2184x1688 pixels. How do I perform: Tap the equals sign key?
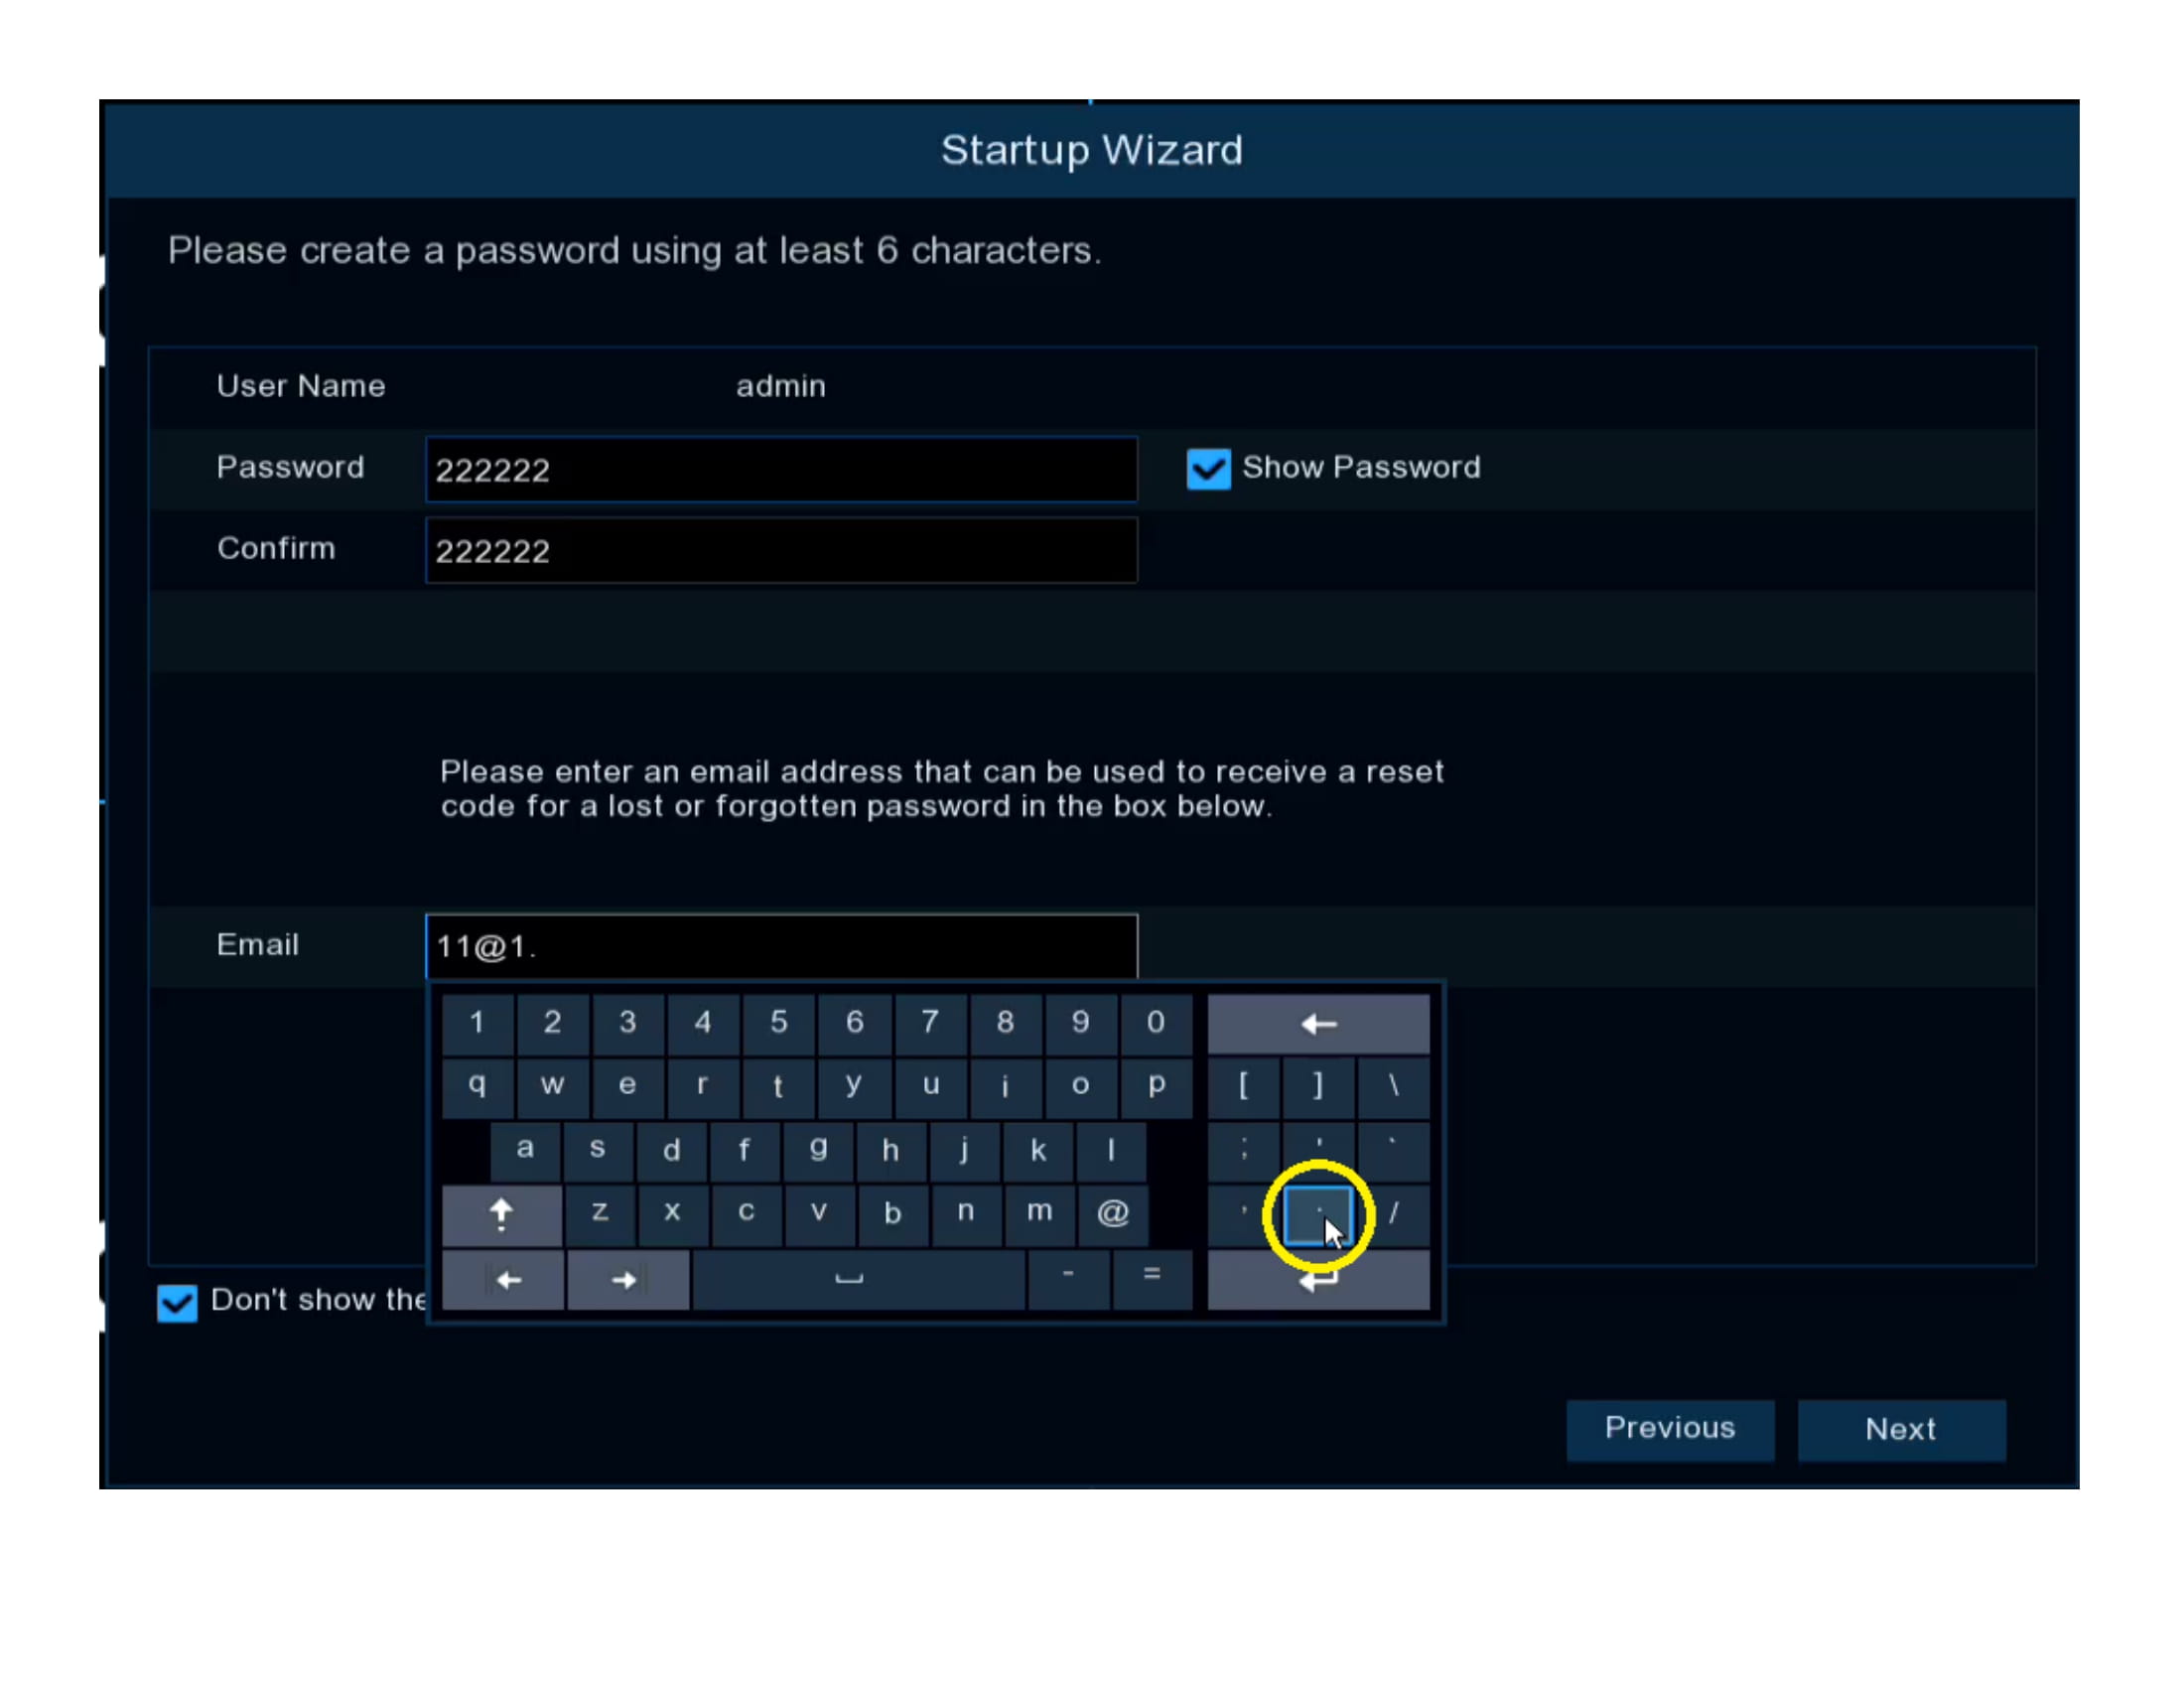[1152, 1280]
